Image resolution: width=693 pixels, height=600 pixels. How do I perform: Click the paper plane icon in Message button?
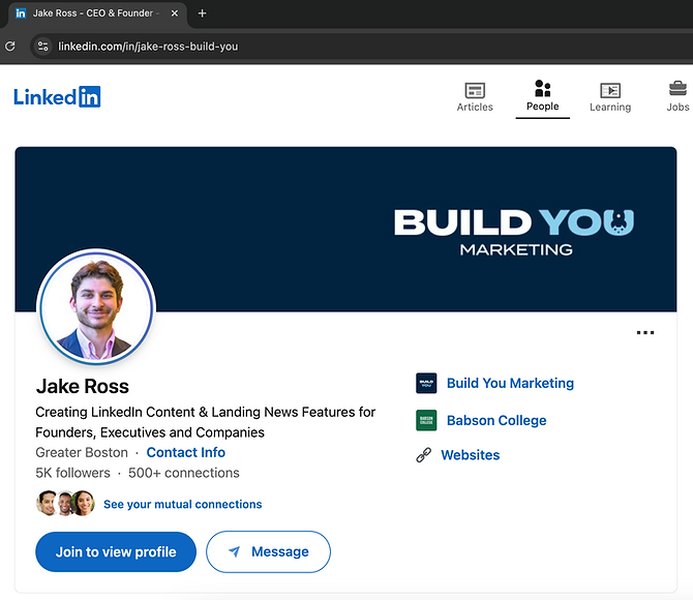(234, 551)
